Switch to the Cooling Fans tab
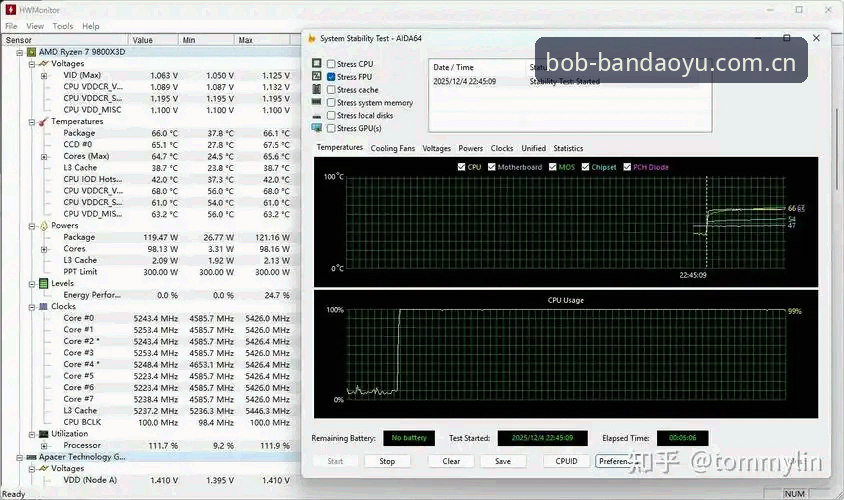The height and width of the screenshot is (500, 844). pyautogui.click(x=393, y=148)
